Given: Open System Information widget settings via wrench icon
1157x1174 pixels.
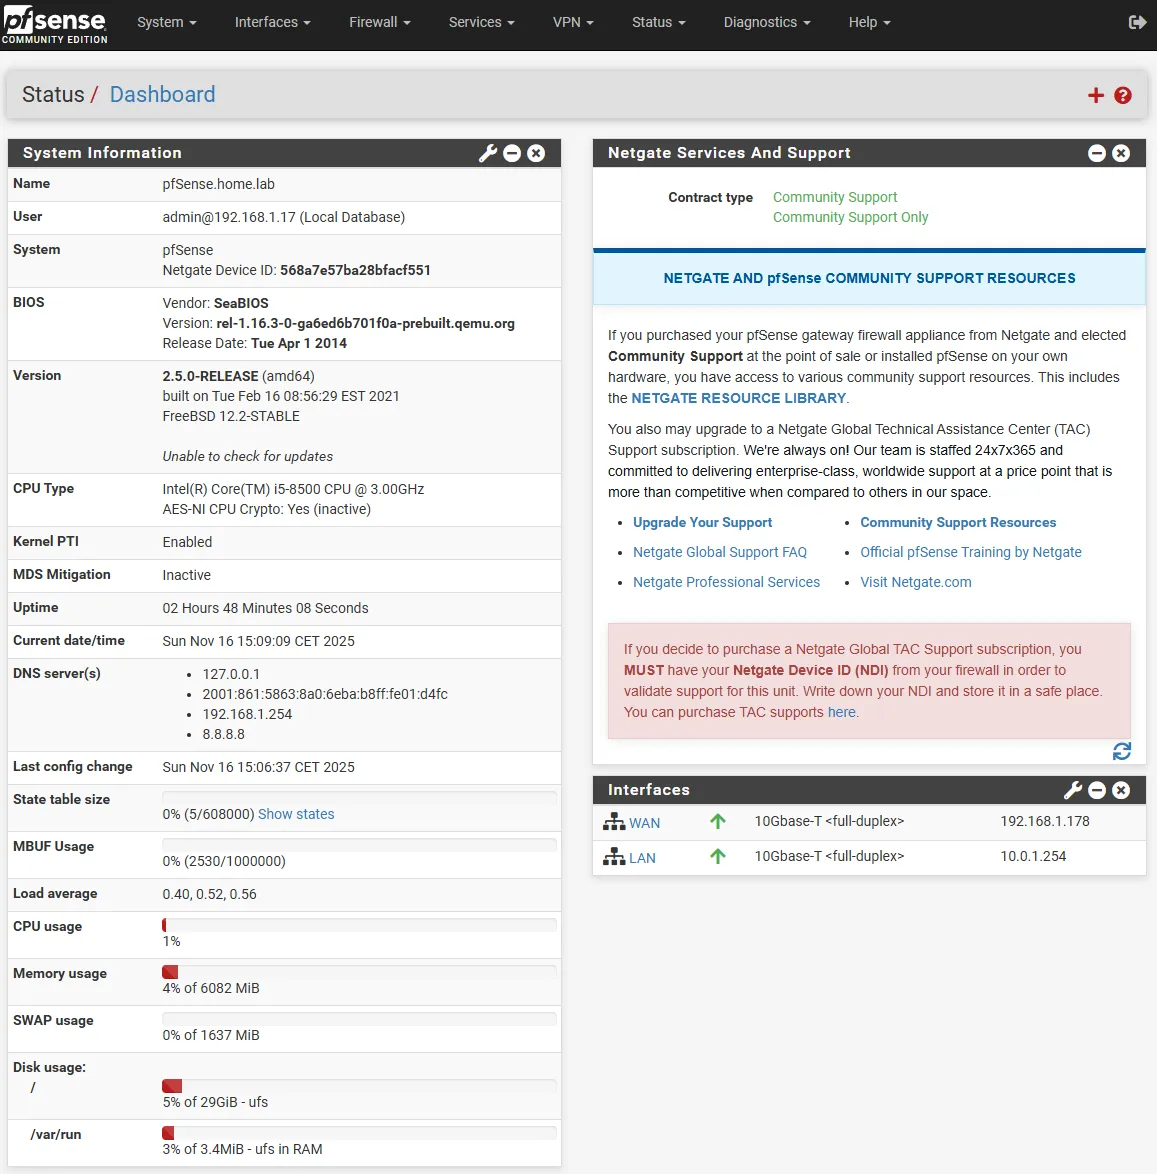Looking at the screenshot, I should [x=487, y=153].
